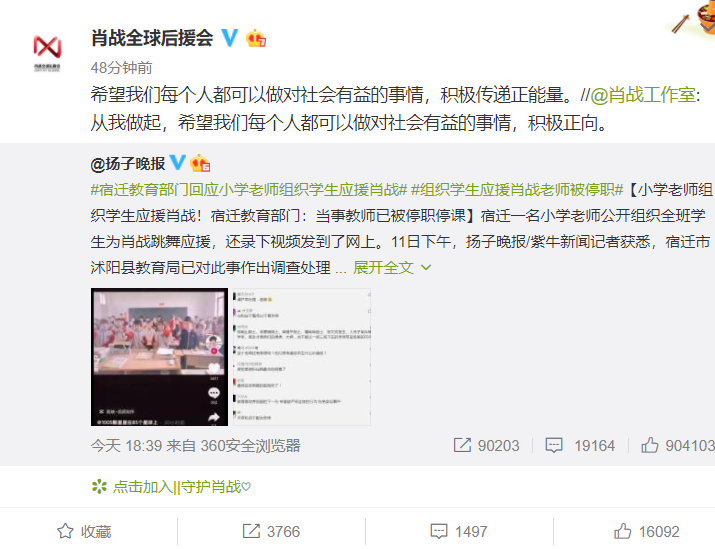Open the hashtag #组织学生应援肖战老师被停职#

517,190
